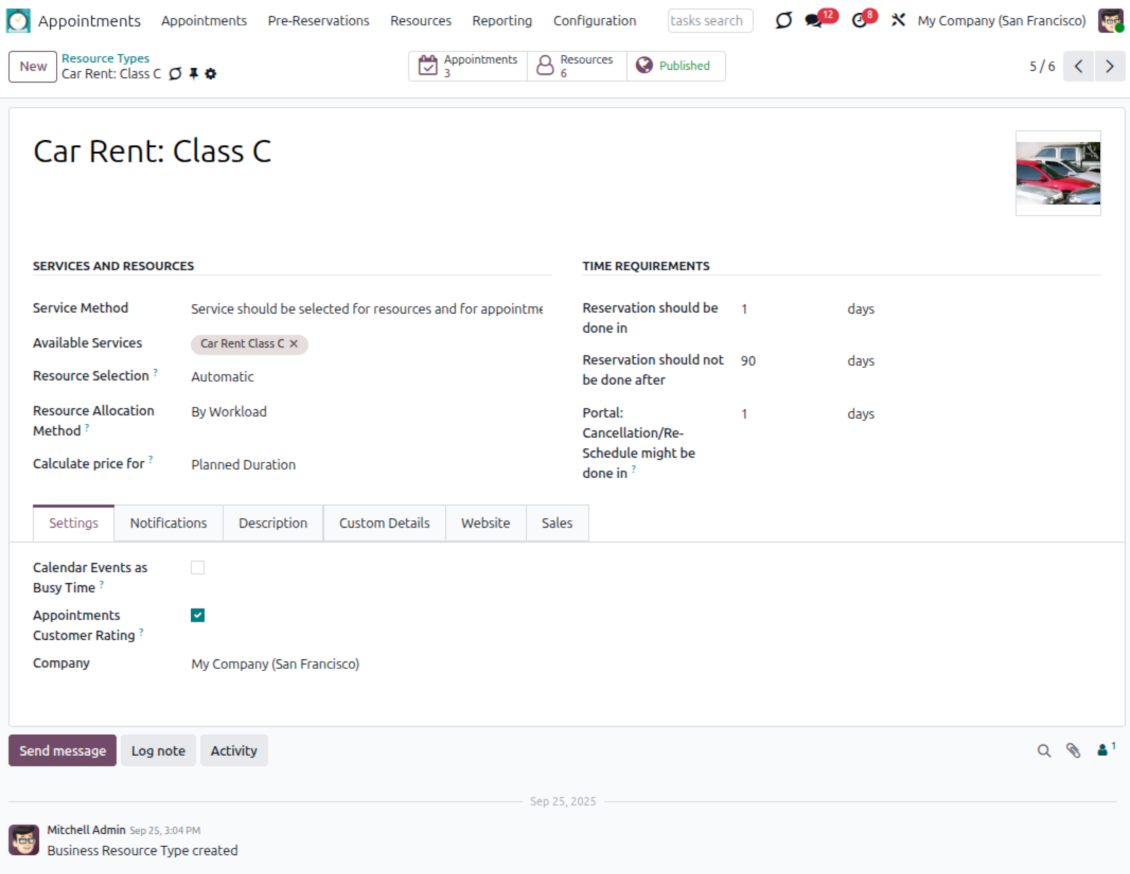
Task: Expand Resource Allocation Method dropdown
Action: pos(365,412)
